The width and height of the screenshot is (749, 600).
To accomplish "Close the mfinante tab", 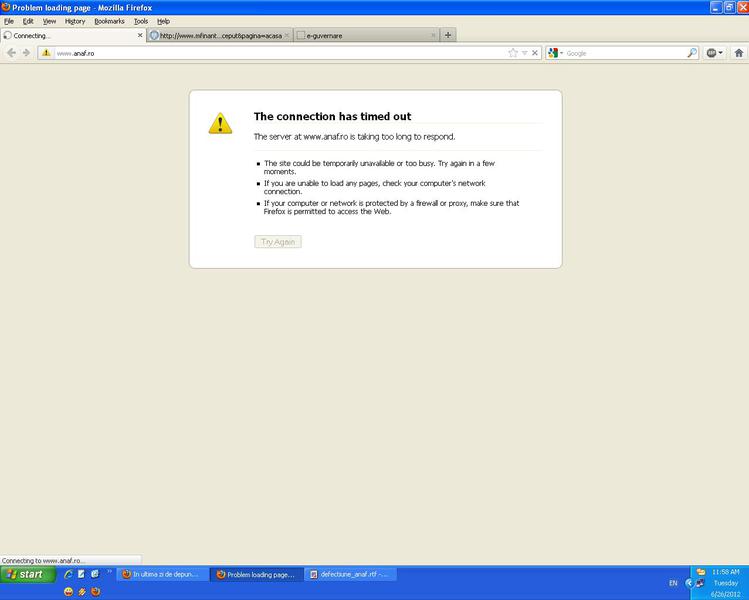I will (x=287, y=35).
